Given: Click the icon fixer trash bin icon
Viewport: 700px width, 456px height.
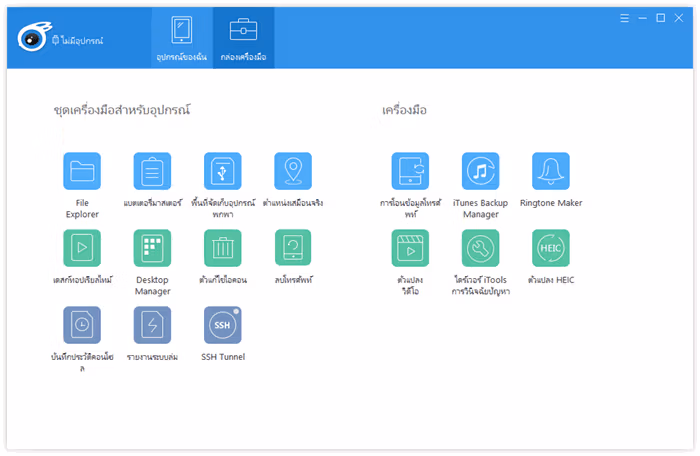Looking at the screenshot, I should (223, 248).
